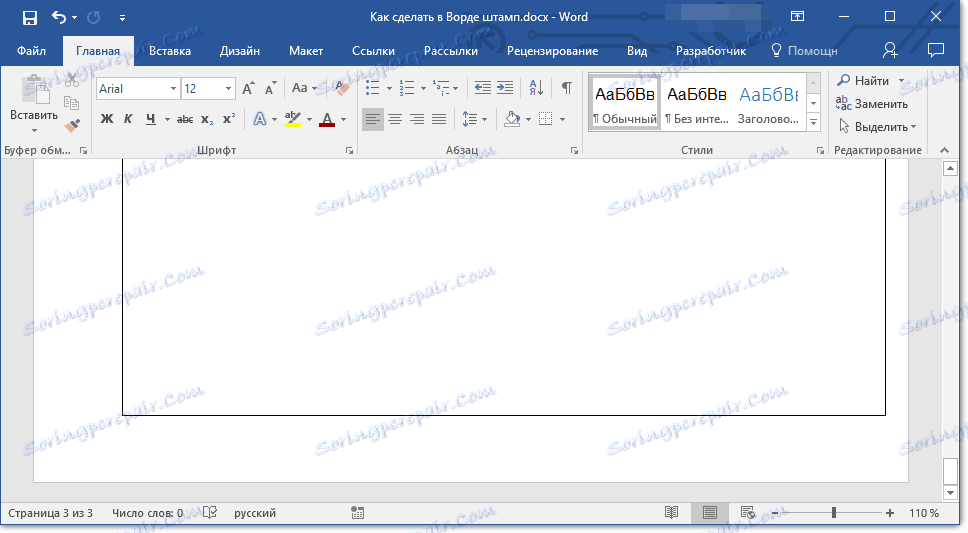The image size is (968, 533).
Task: Increase font size with the grow icon
Action: 248,88
